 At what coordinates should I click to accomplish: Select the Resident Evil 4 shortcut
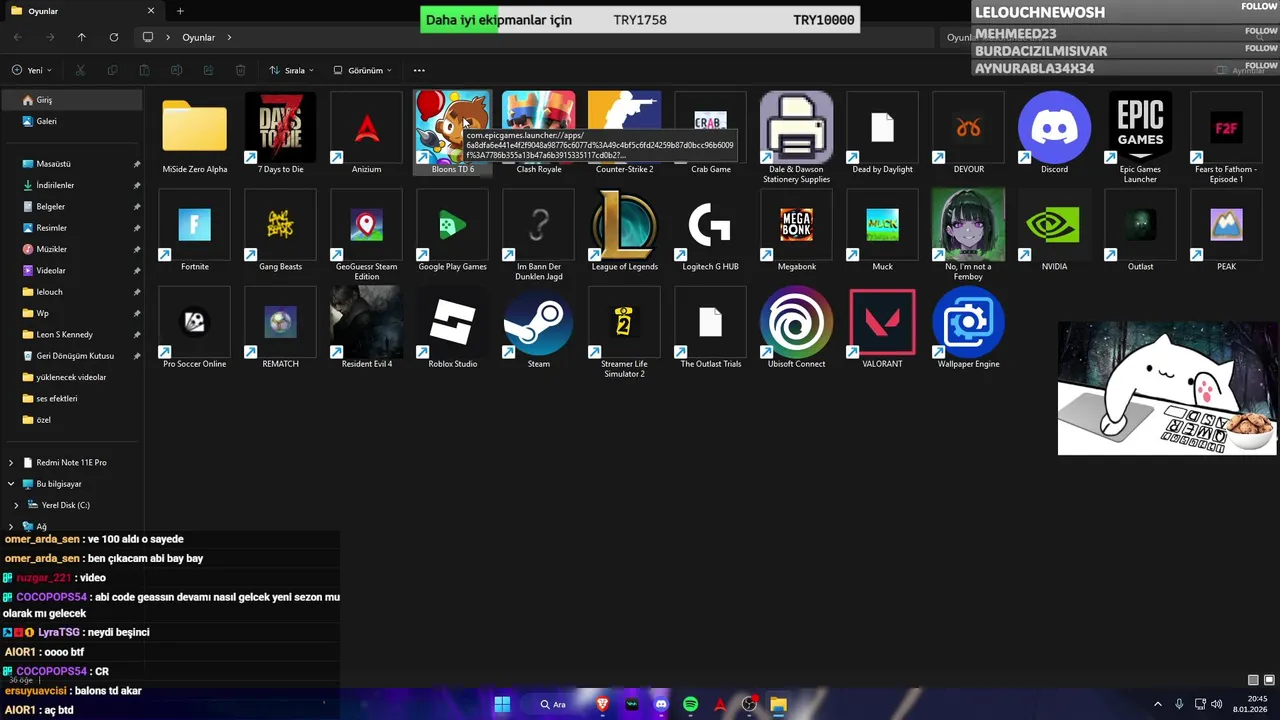coord(367,328)
